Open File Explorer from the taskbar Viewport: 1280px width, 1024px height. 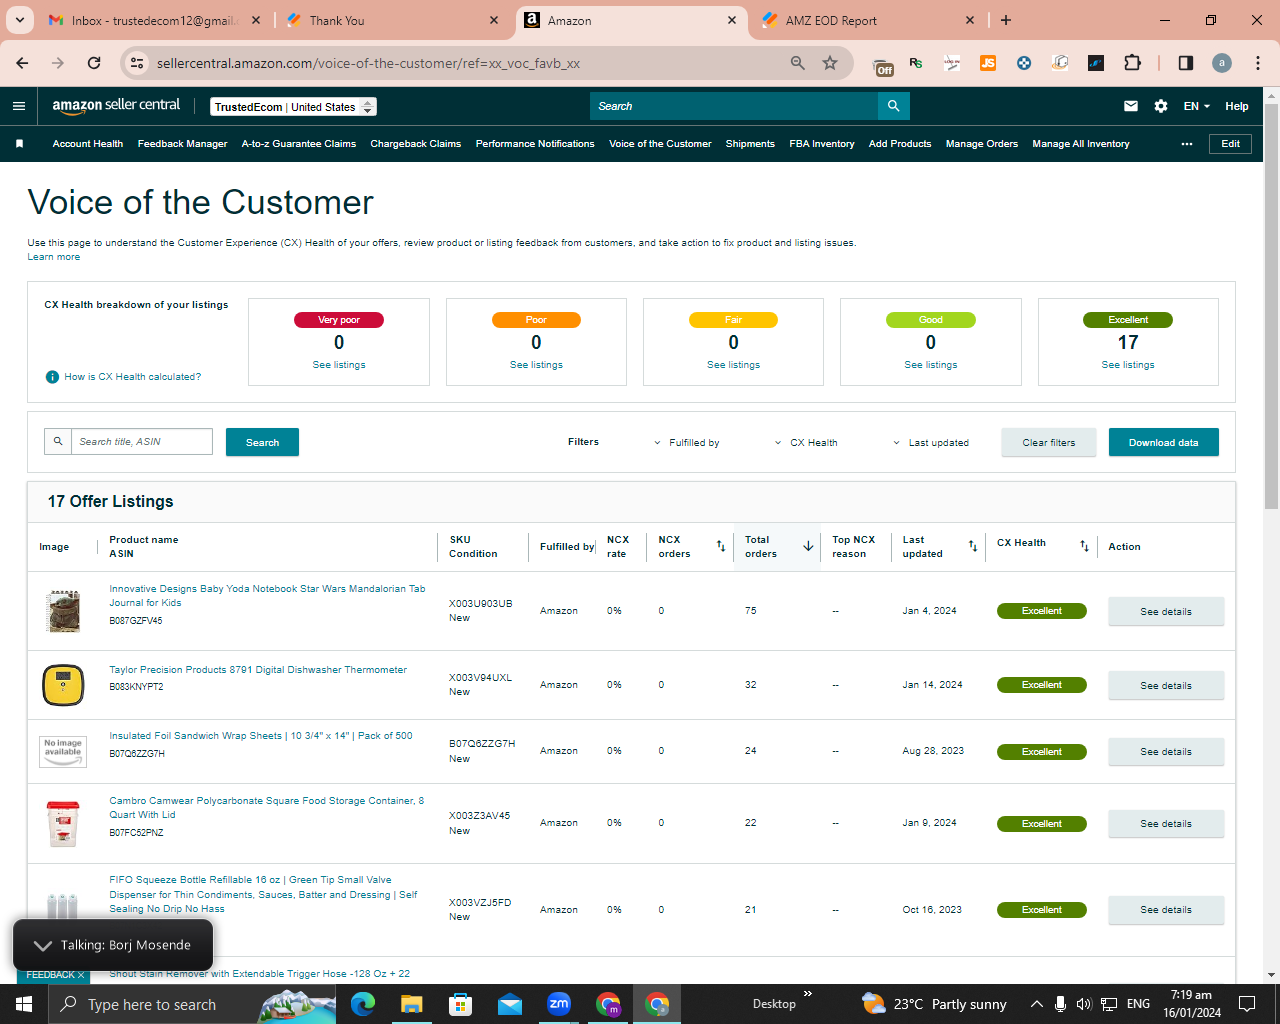[x=412, y=1004]
